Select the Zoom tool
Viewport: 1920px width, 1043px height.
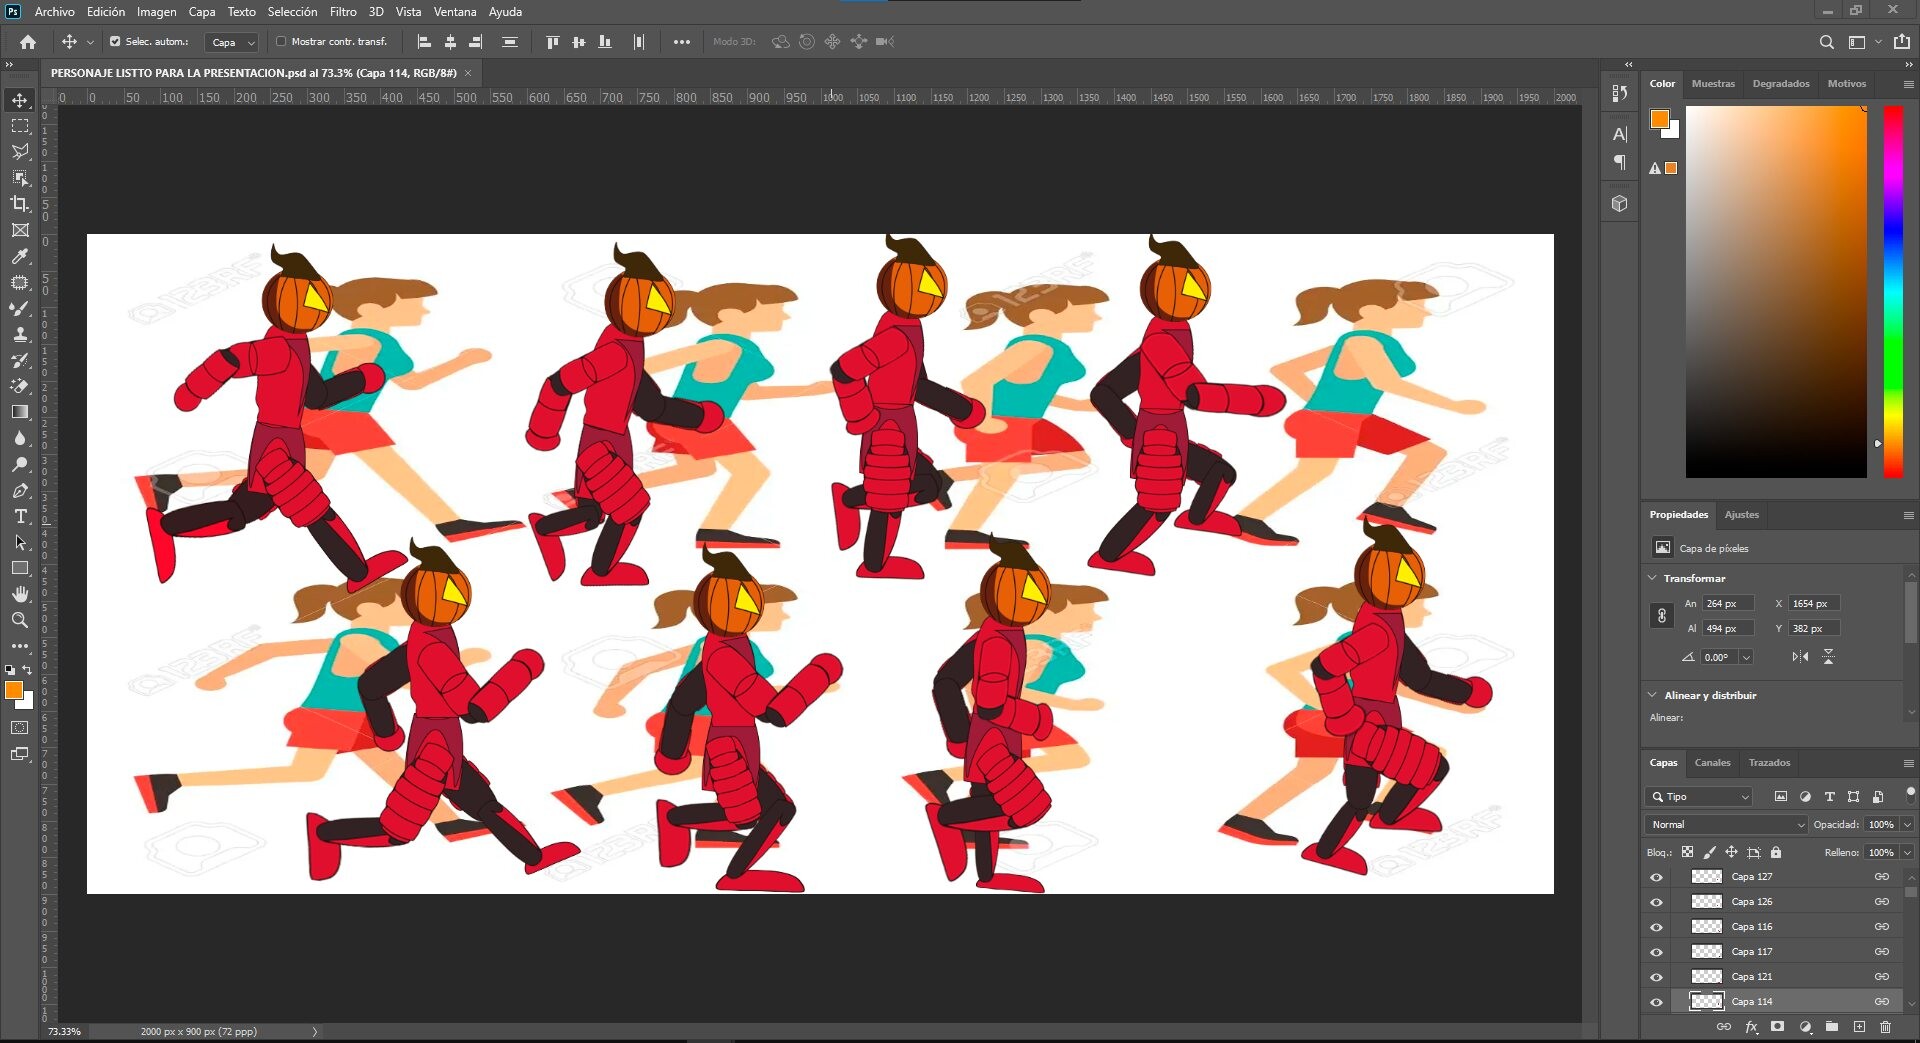[x=20, y=619]
